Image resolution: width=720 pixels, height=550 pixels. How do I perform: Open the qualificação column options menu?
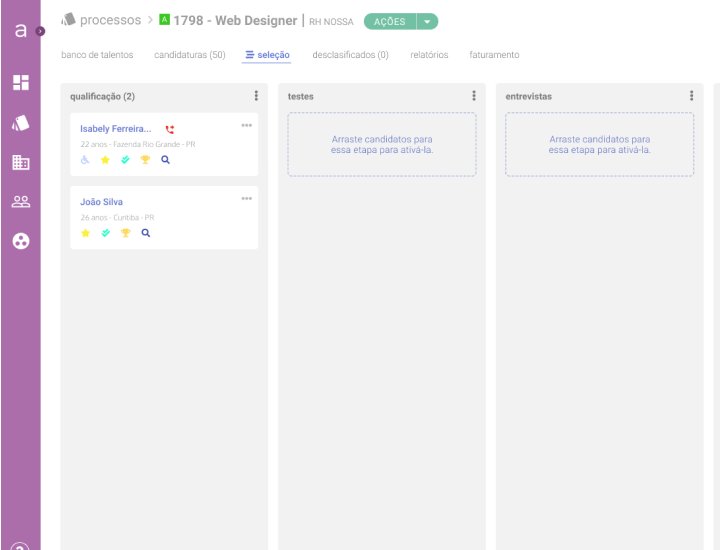click(x=256, y=95)
